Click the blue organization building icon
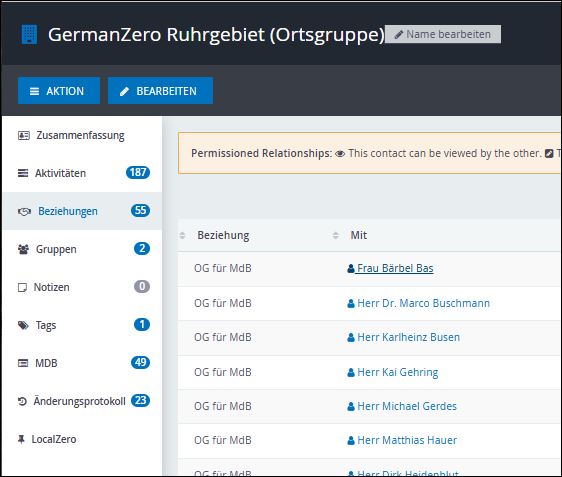This screenshot has height=477, width=562. (x=29, y=34)
